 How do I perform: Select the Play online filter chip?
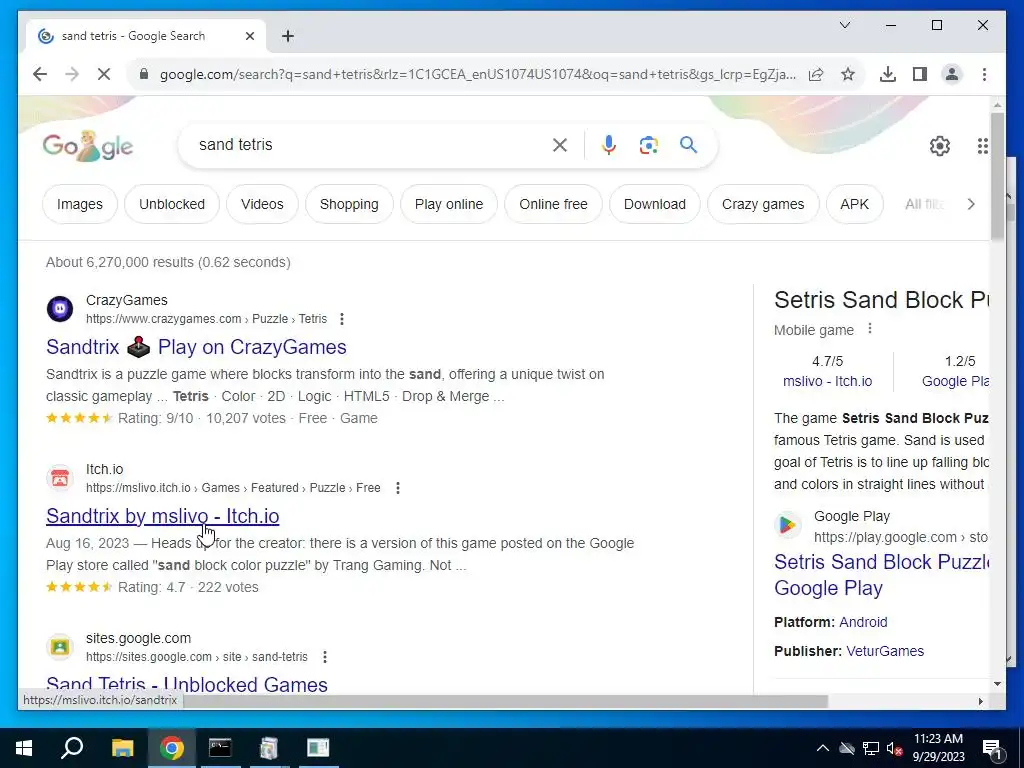(x=449, y=204)
